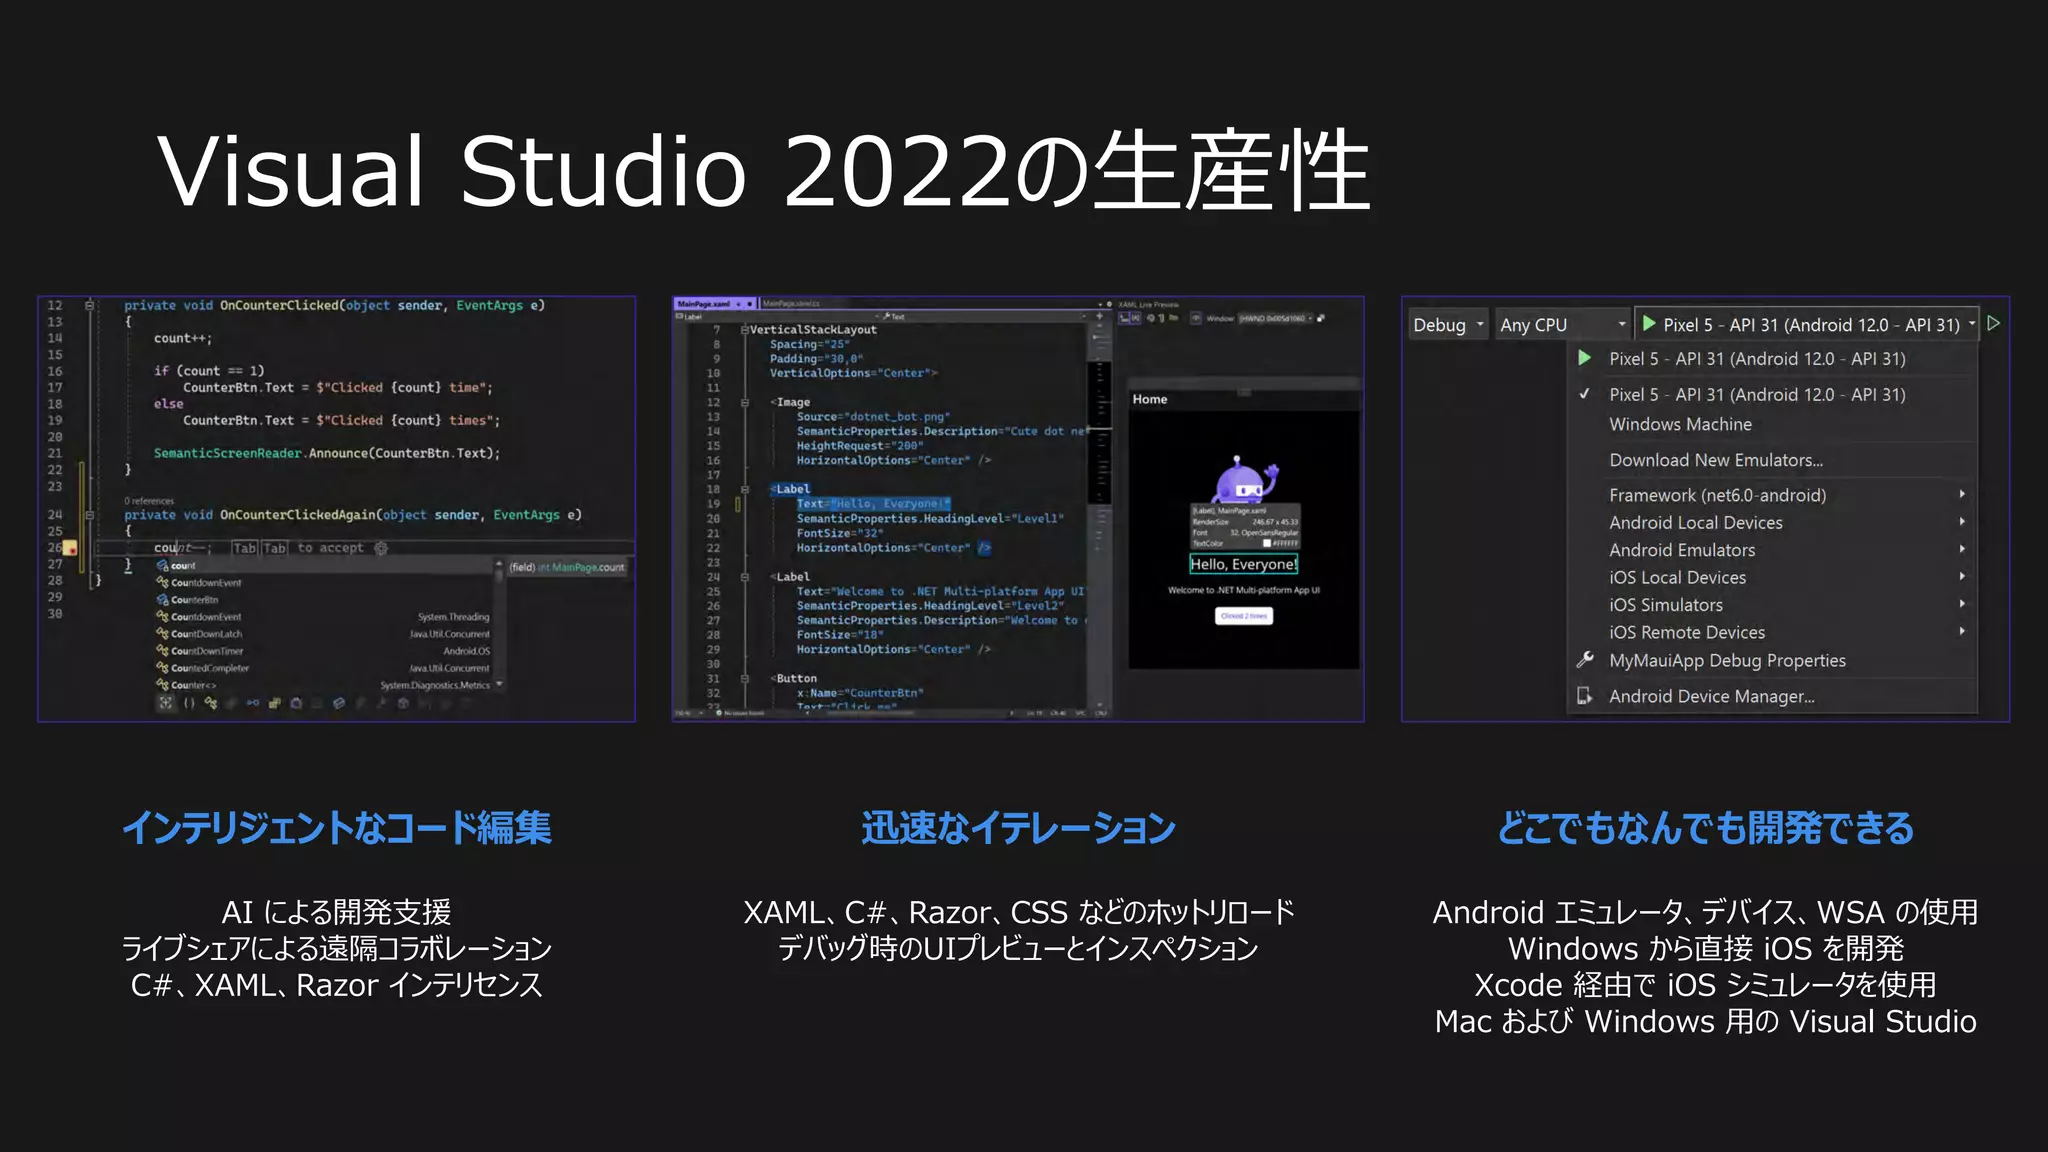Viewport: 2048px width, 1152px height.
Task: Select the Pixel 5 menu entry with the green play icon
Action: point(1772,358)
